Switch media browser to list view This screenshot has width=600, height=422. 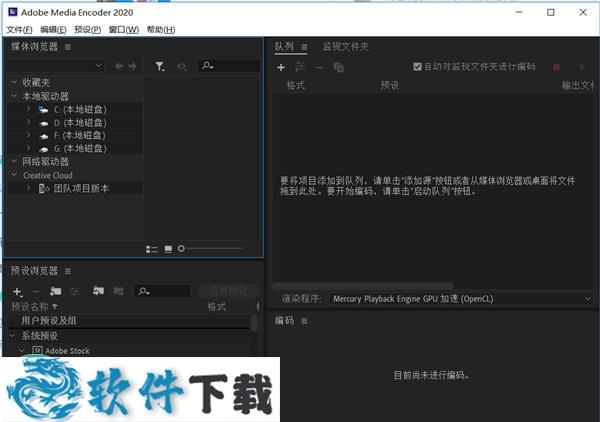152,248
